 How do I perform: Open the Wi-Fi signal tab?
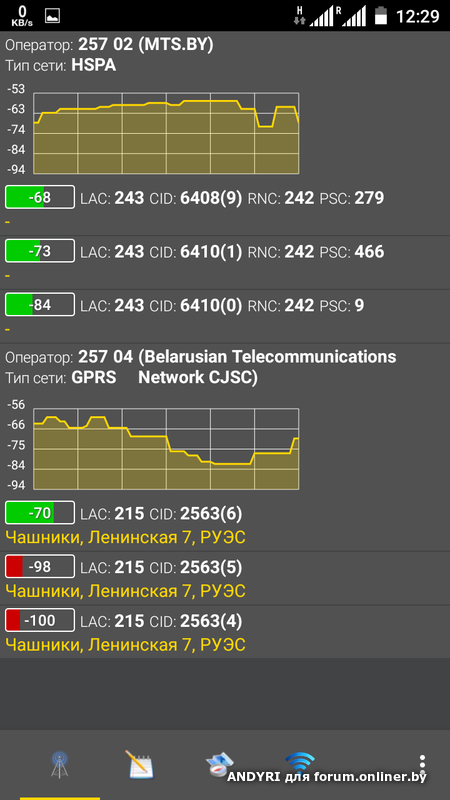(299, 762)
